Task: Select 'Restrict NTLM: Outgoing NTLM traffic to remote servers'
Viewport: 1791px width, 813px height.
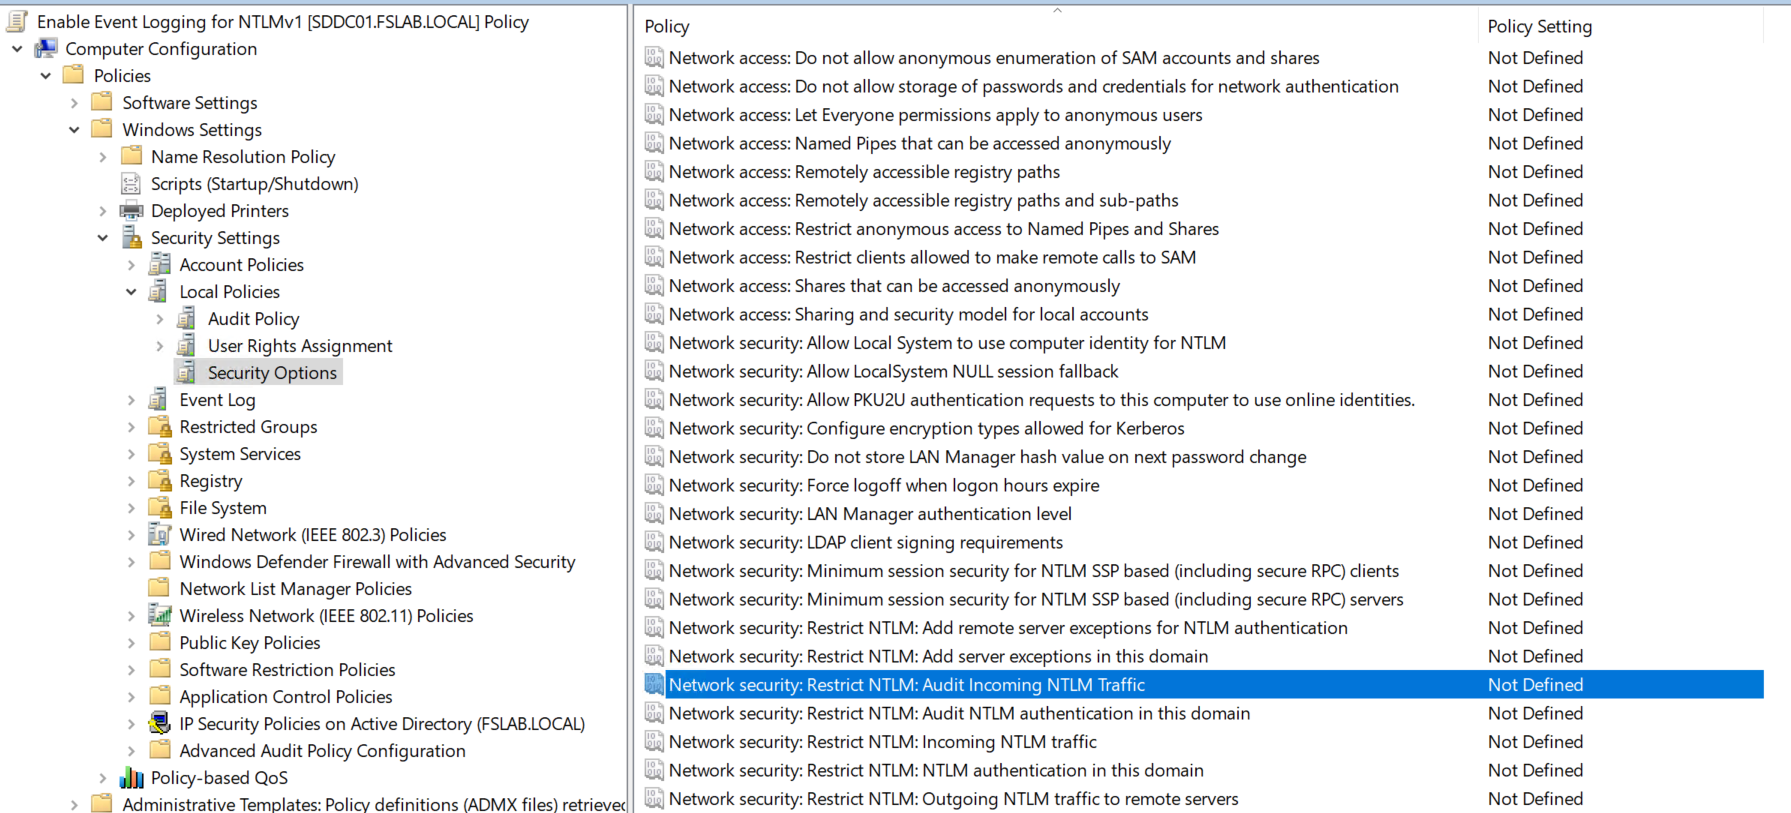Action: coord(953,798)
